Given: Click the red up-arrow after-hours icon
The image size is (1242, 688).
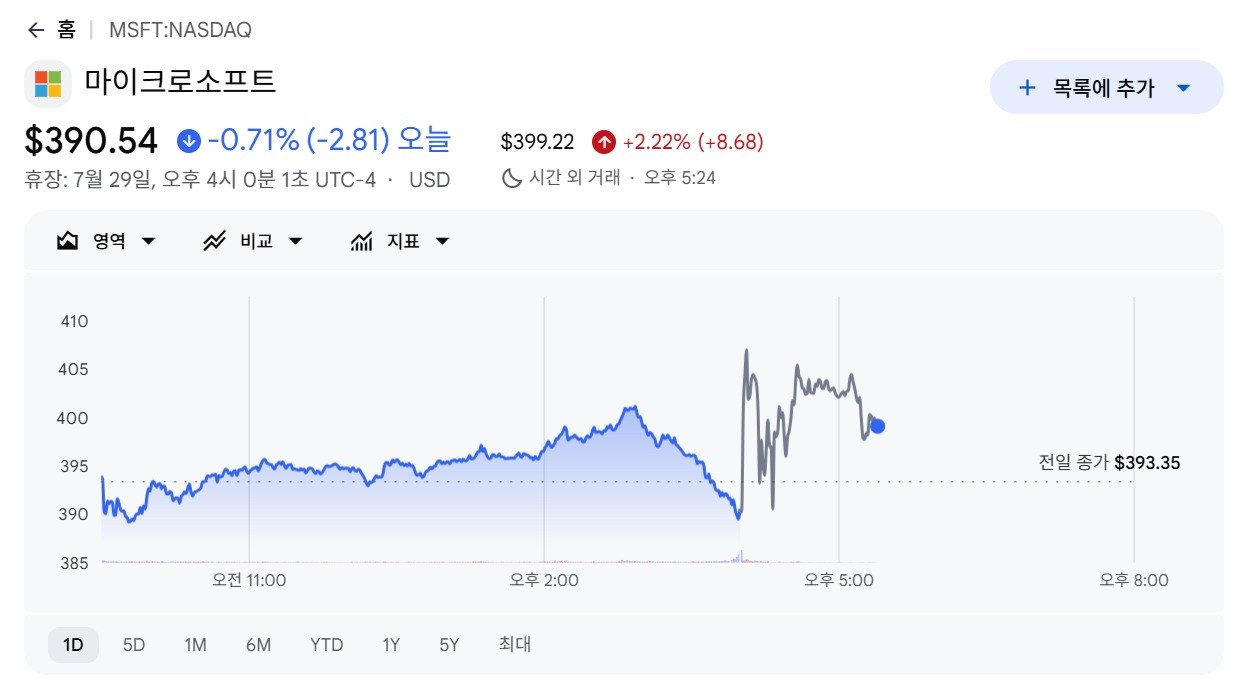Looking at the screenshot, I should coord(603,142).
